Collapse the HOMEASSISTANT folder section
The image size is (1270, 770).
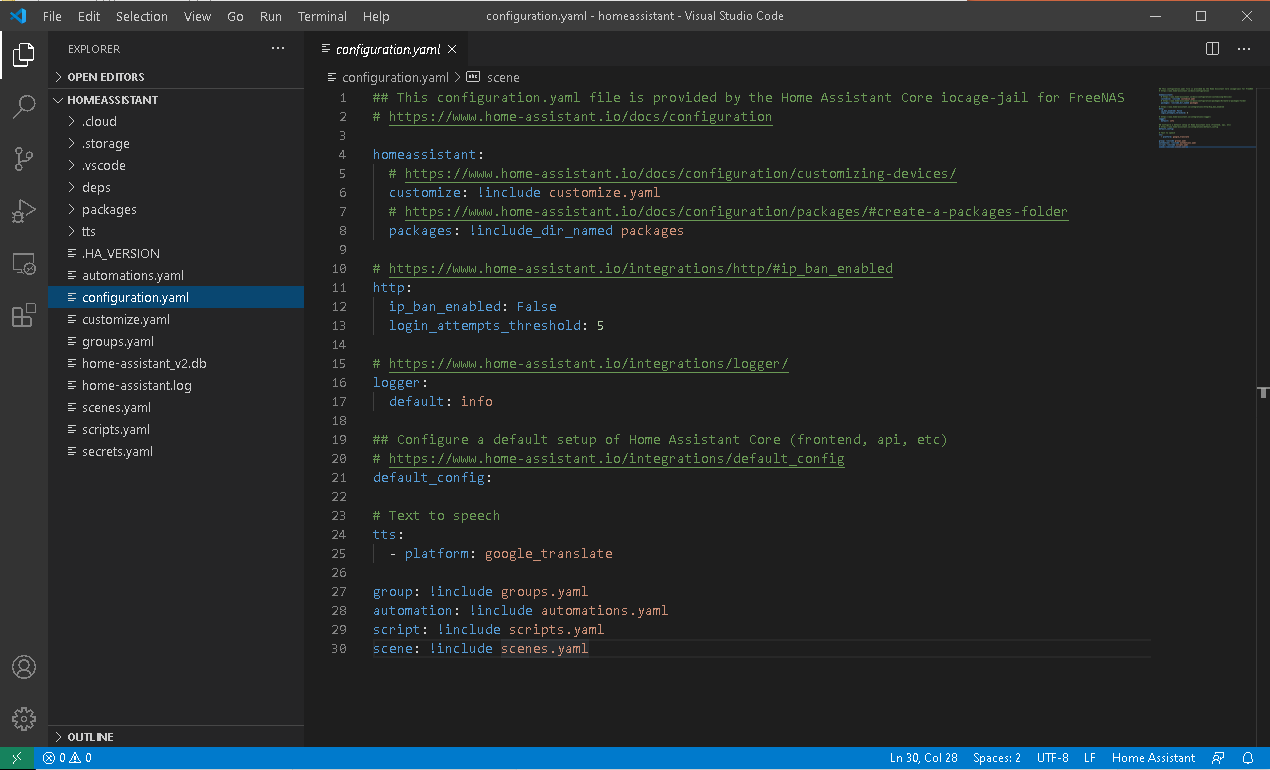click(x=176, y=100)
